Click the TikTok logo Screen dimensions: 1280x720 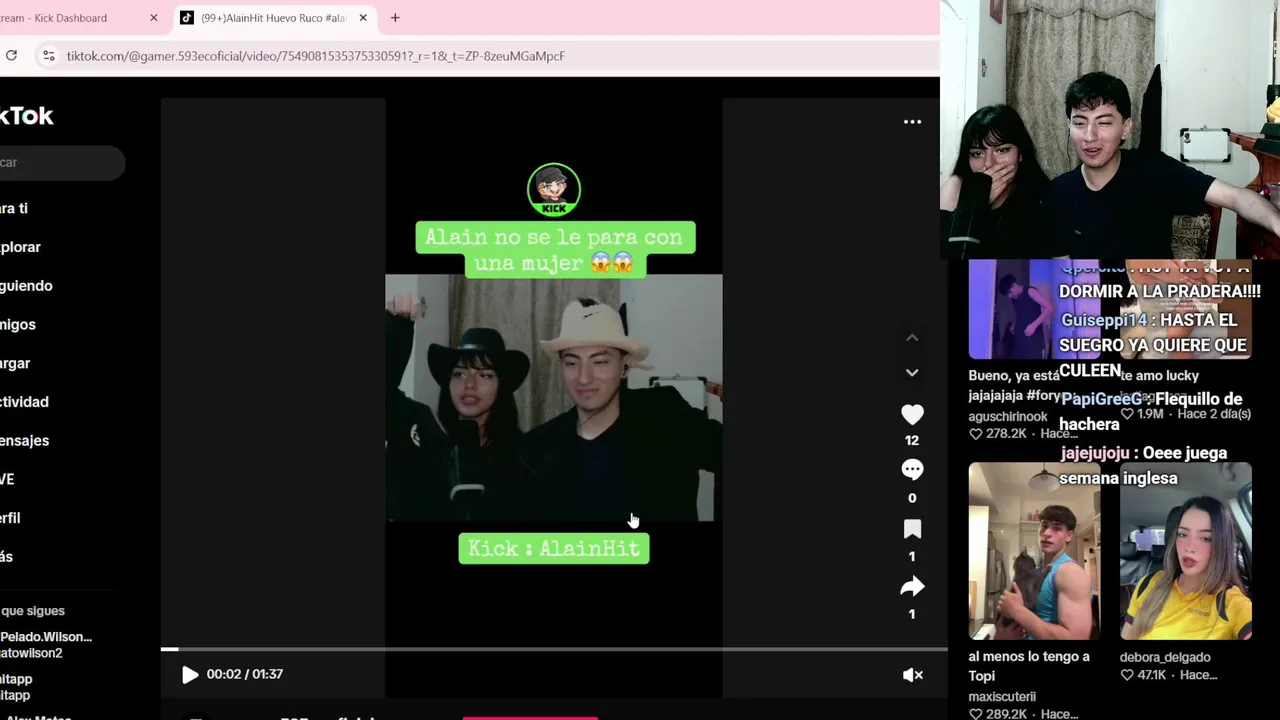26,116
